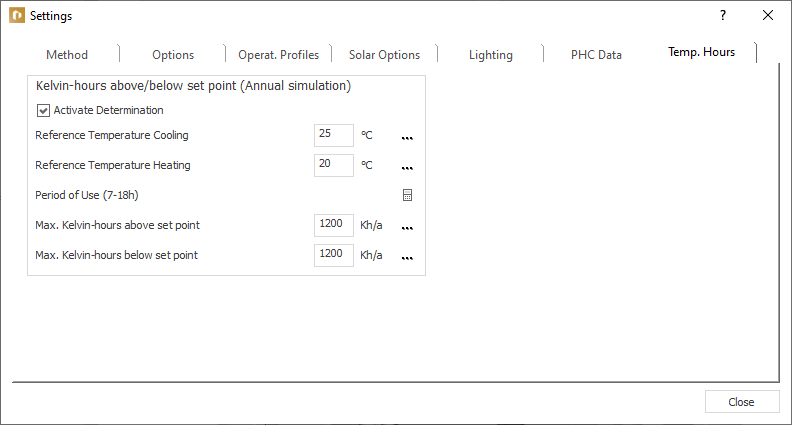Open ellipsis options for Reference Temperature Cooling

tap(407, 138)
